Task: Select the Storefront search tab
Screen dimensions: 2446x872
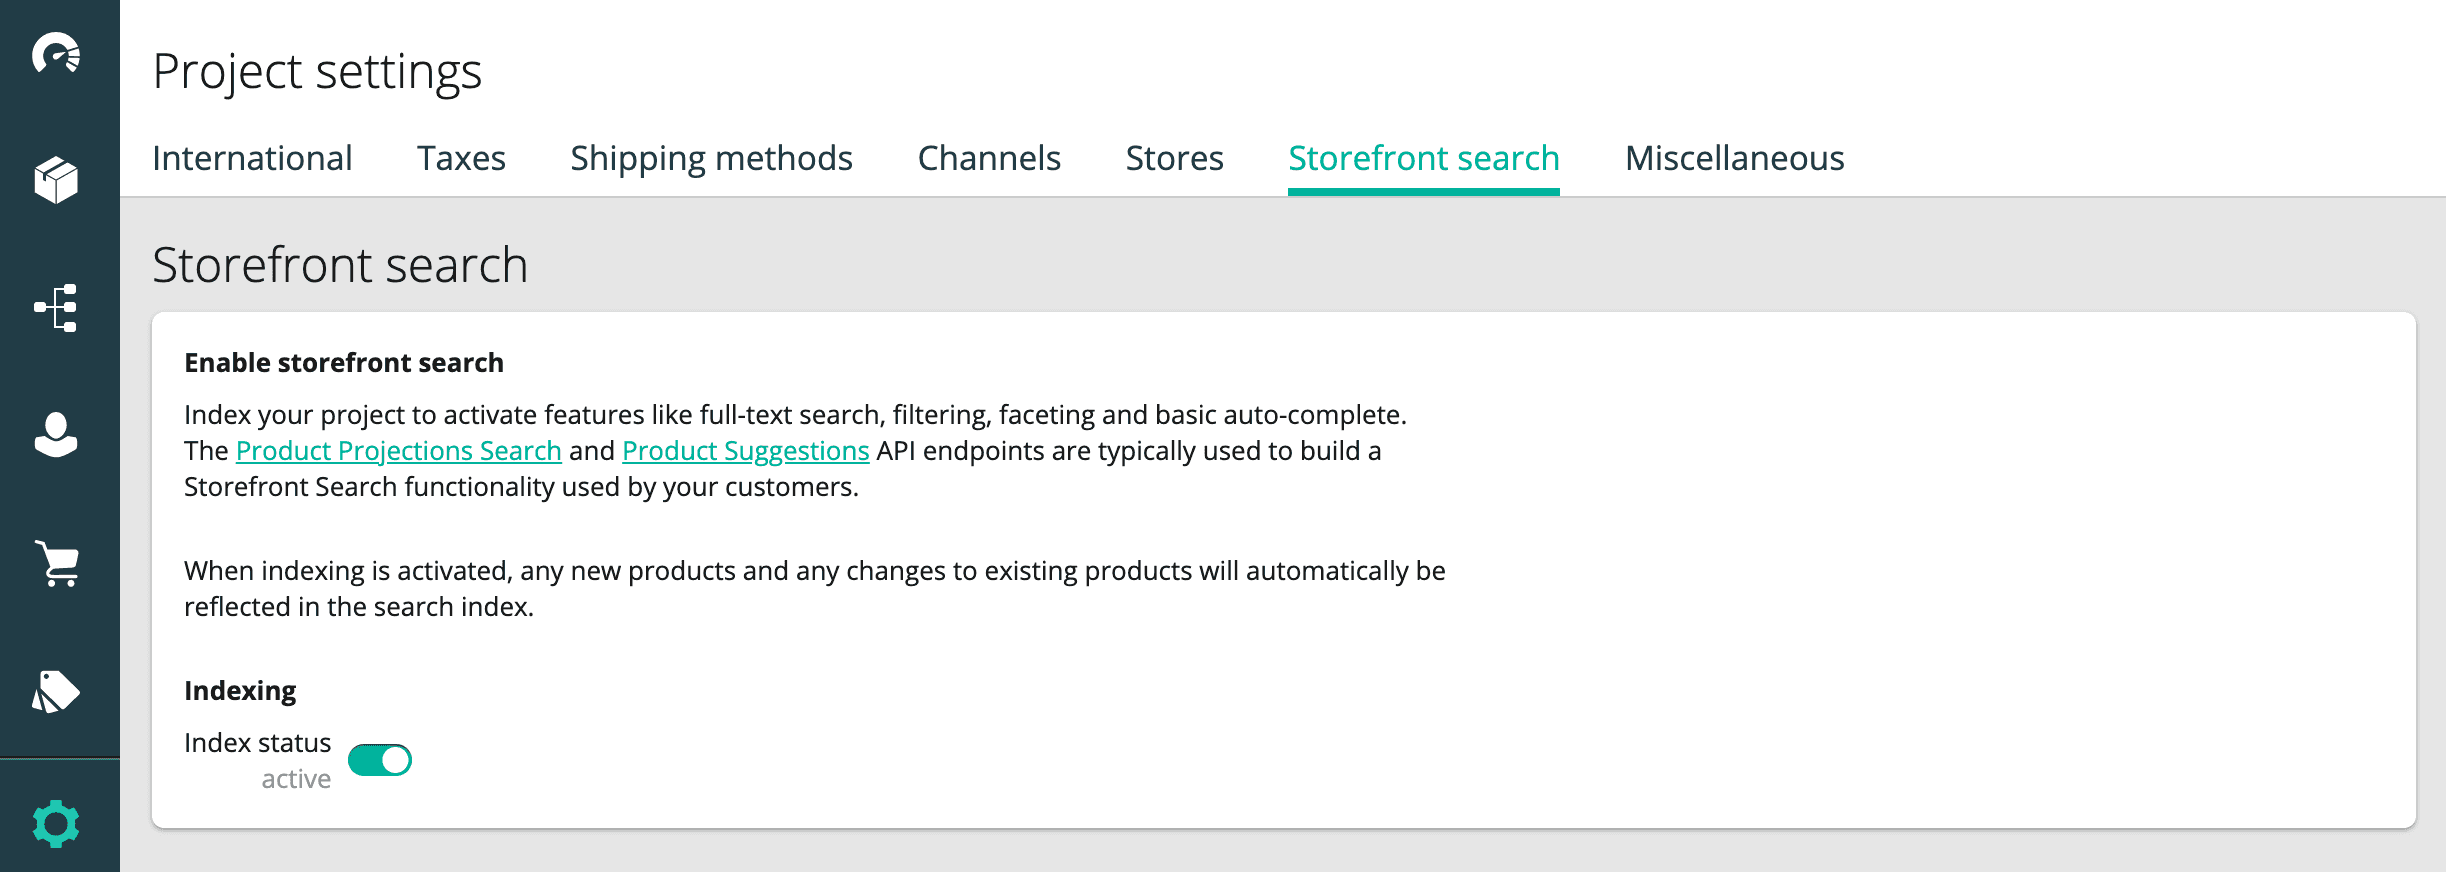Action: tap(1423, 158)
